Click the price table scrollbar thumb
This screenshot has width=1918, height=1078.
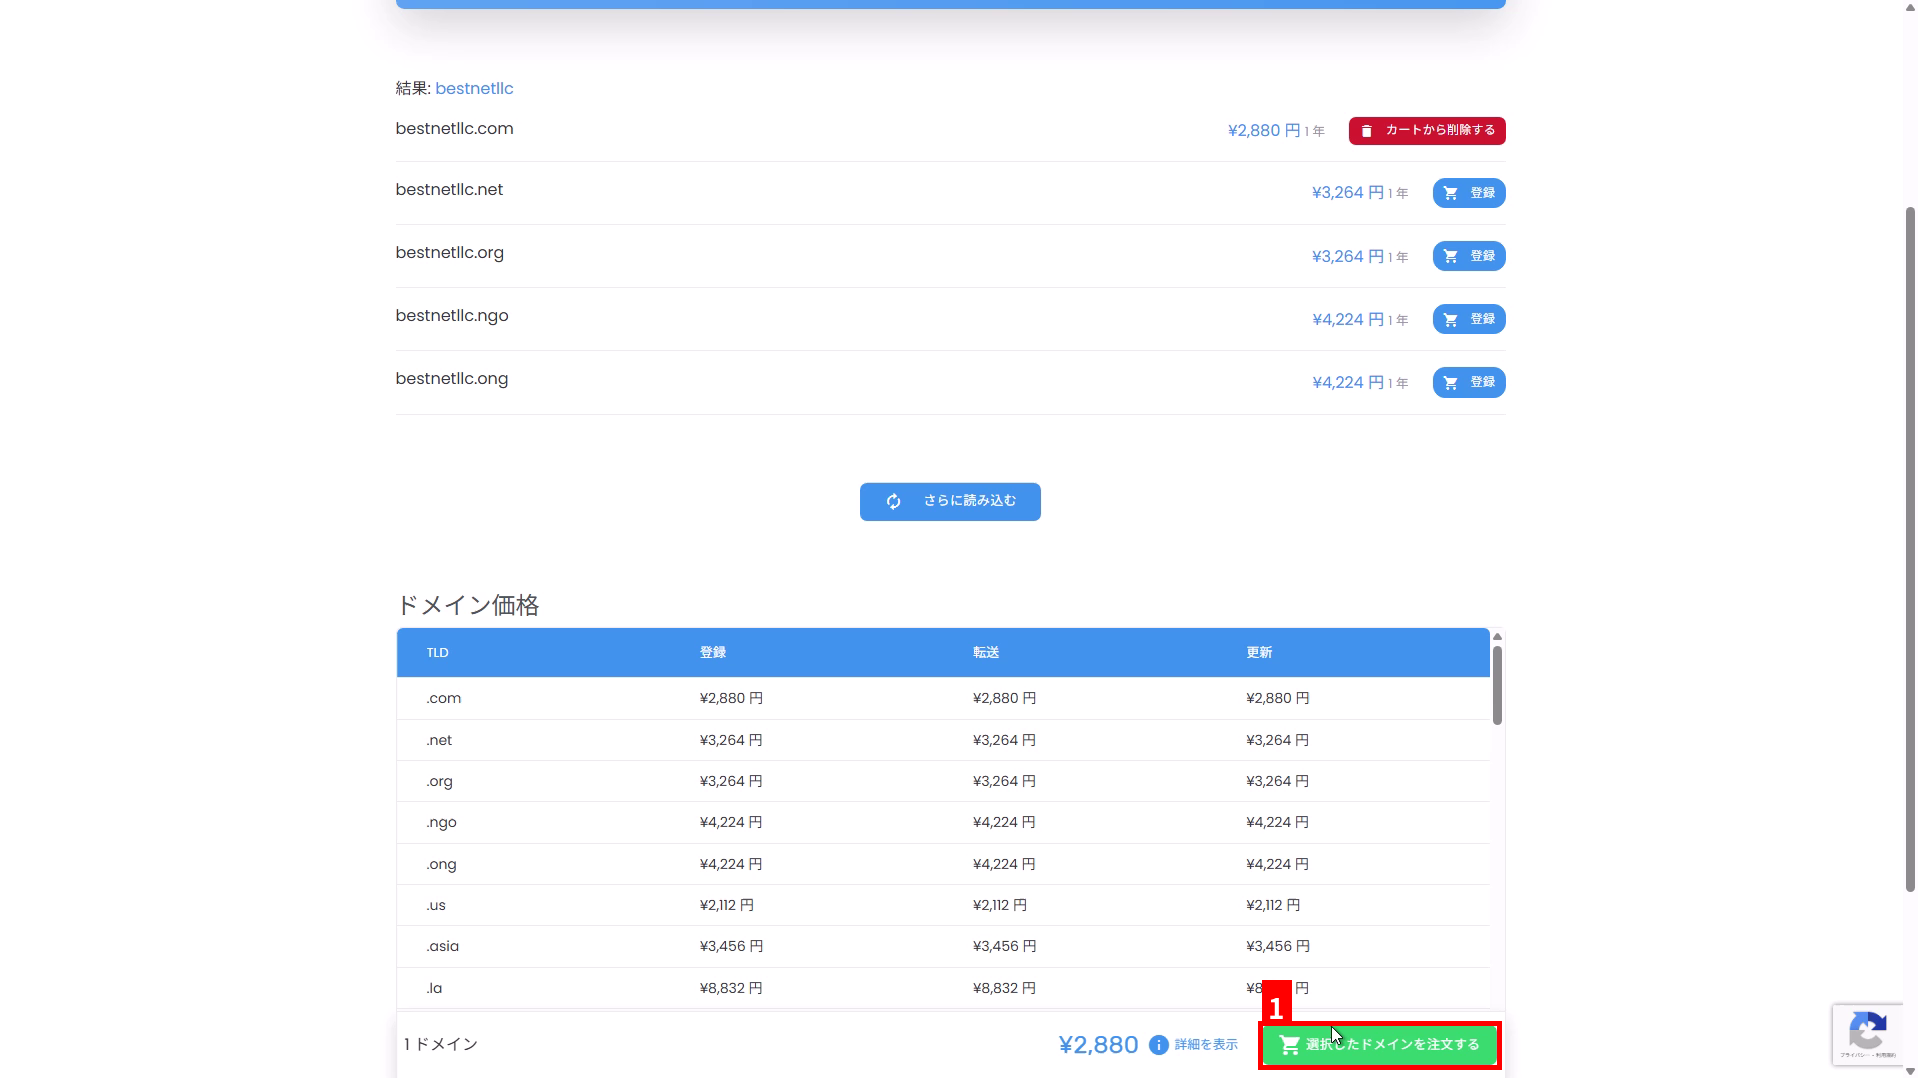tap(1496, 685)
